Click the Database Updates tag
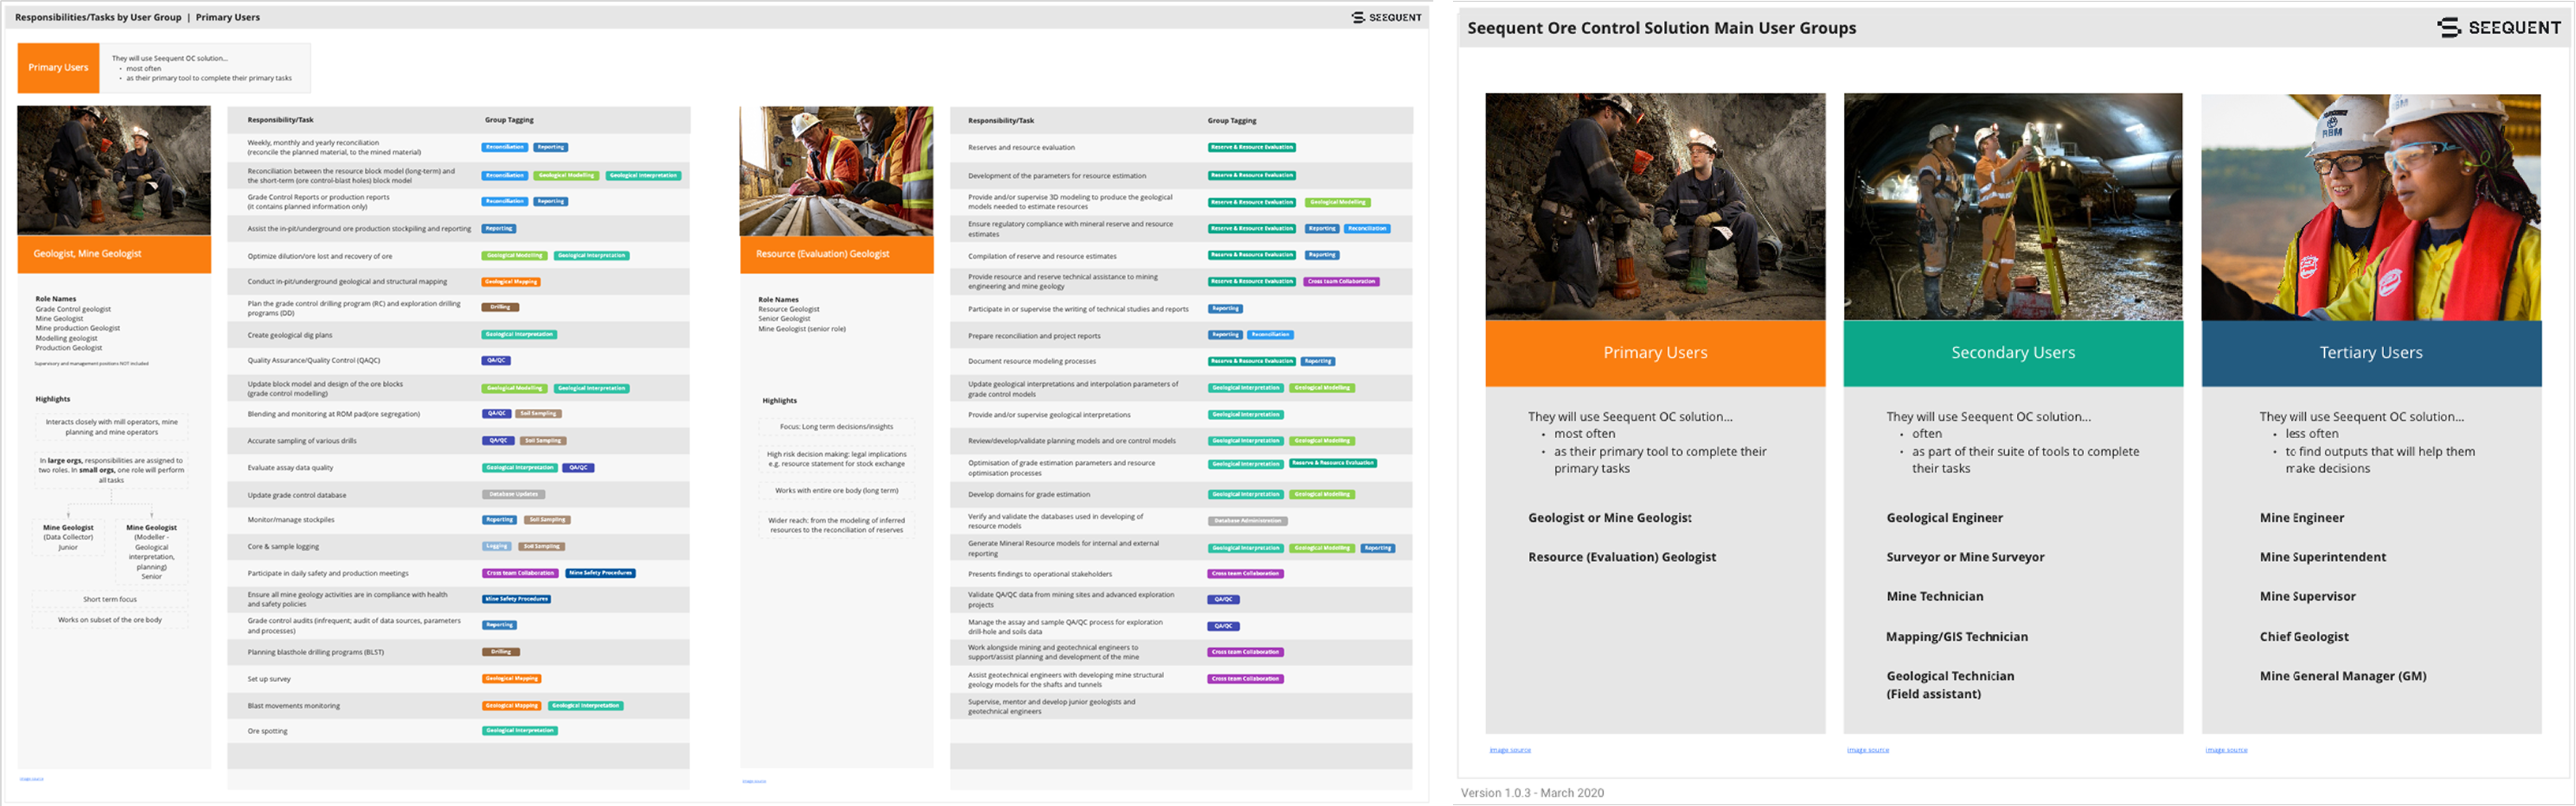The image size is (2576, 806). (x=513, y=494)
